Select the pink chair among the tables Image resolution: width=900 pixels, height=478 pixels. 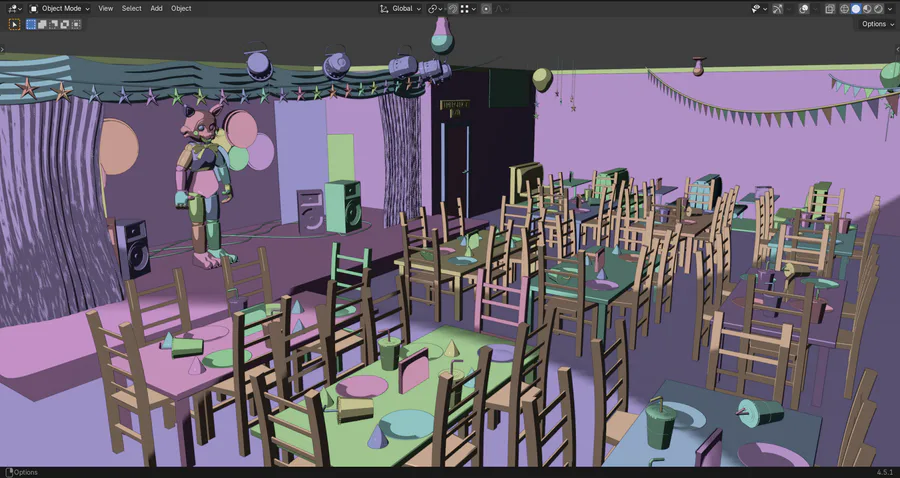[501, 301]
